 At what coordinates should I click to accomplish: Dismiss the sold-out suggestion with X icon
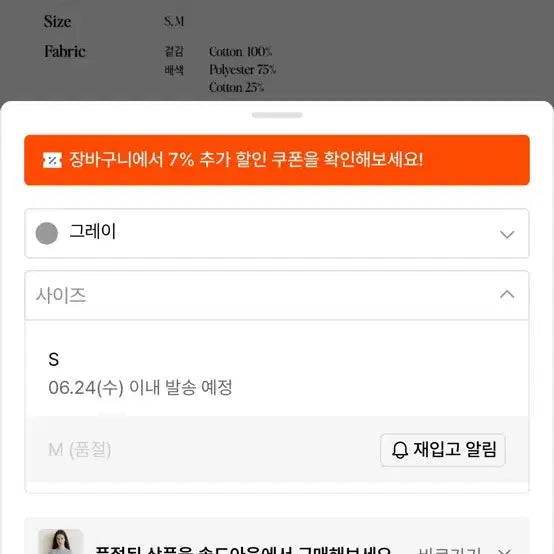pyautogui.click(x=505, y=551)
